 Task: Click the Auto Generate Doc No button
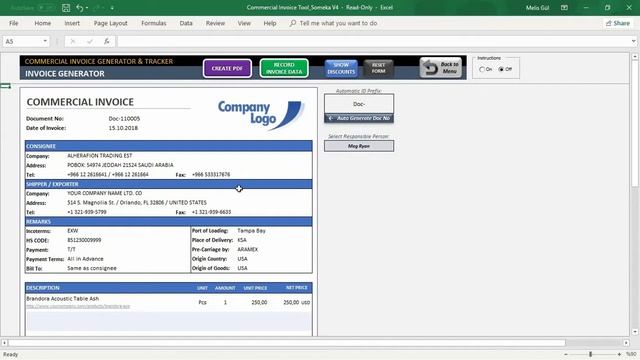point(359,118)
